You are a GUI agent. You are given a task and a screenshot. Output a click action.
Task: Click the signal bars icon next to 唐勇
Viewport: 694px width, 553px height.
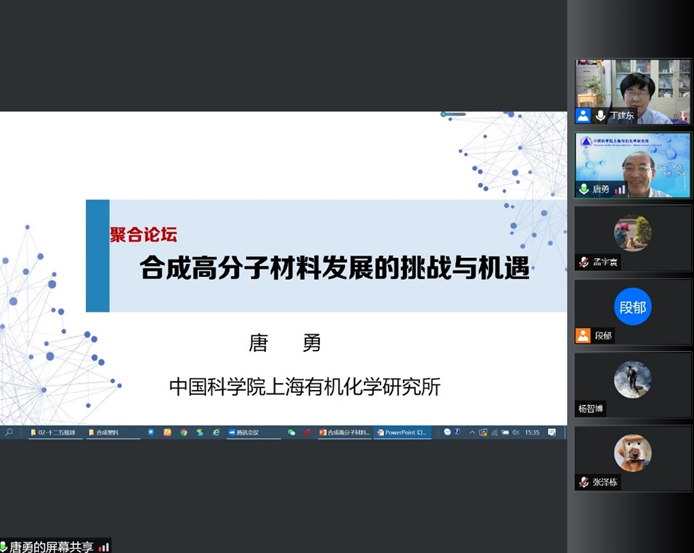click(620, 189)
